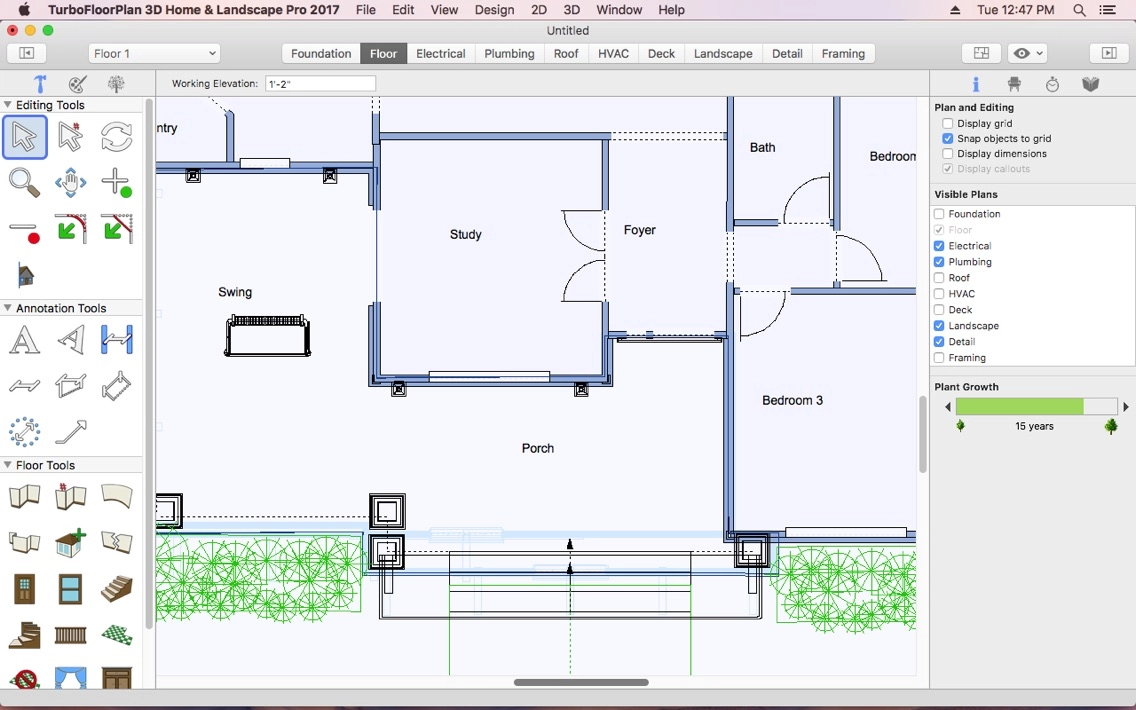This screenshot has height=710, width=1136.
Task: Switch to the materials palette panel
Action: point(1090,84)
